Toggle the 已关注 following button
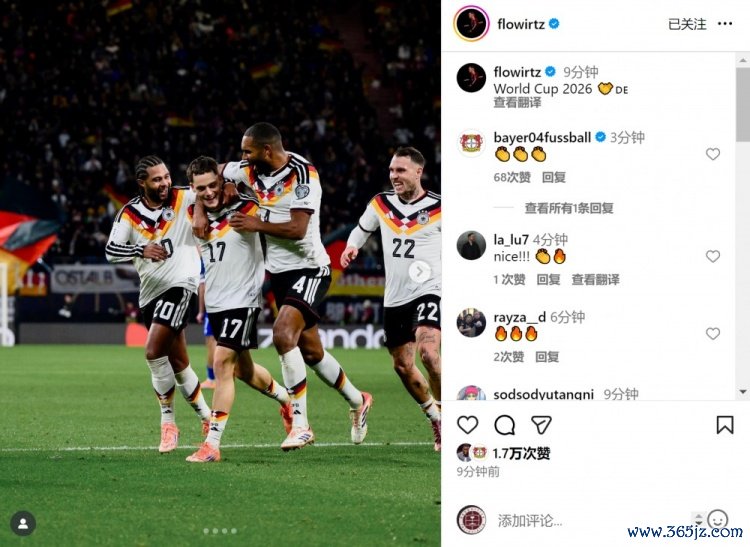 pyautogui.click(x=687, y=24)
